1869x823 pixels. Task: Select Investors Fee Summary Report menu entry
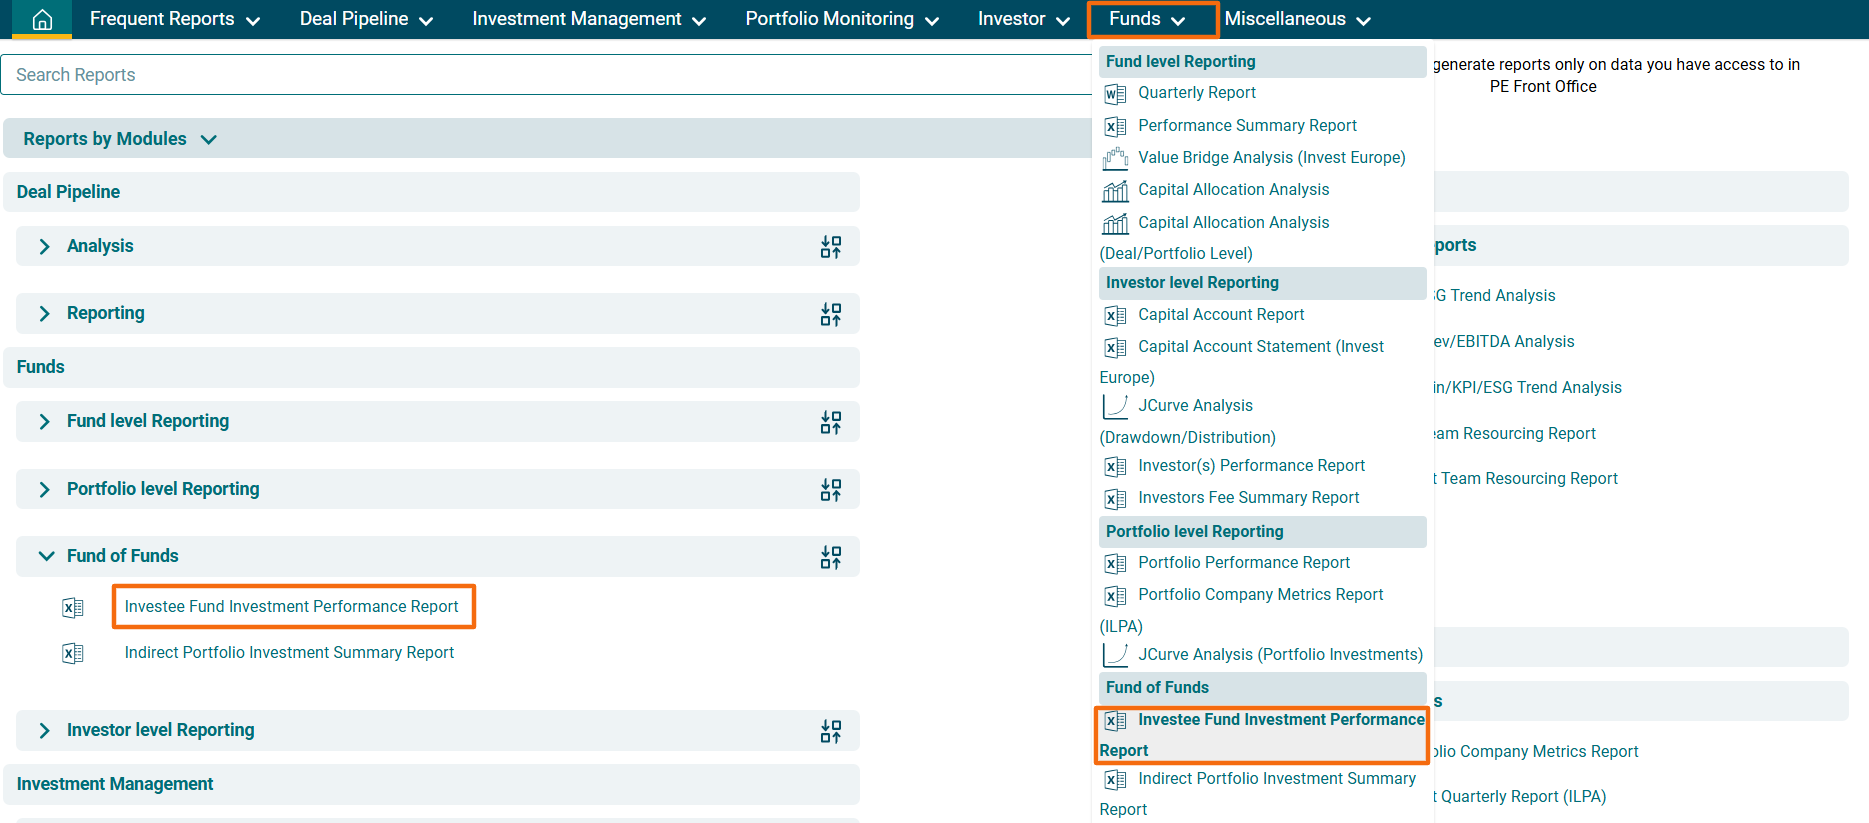[1248, 498]
